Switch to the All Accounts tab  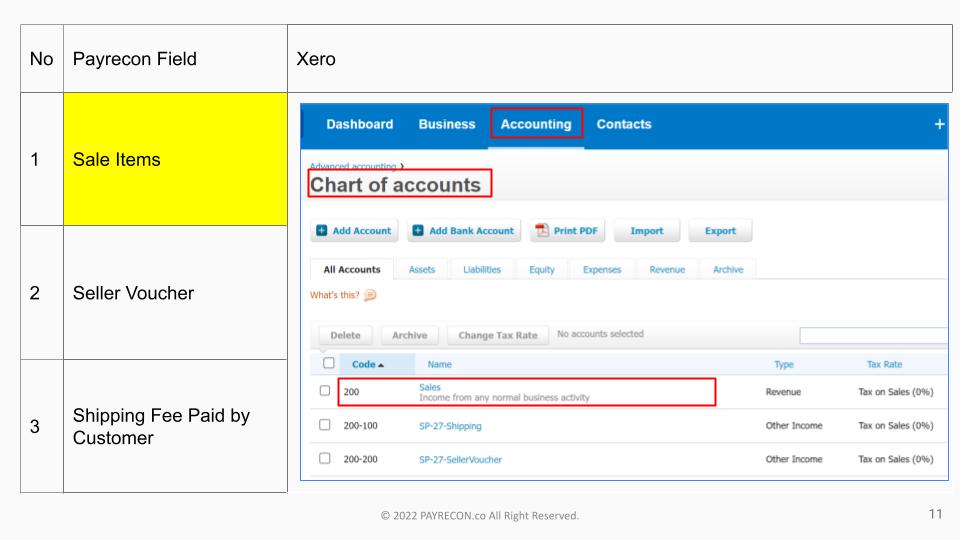tap(352, 269)
